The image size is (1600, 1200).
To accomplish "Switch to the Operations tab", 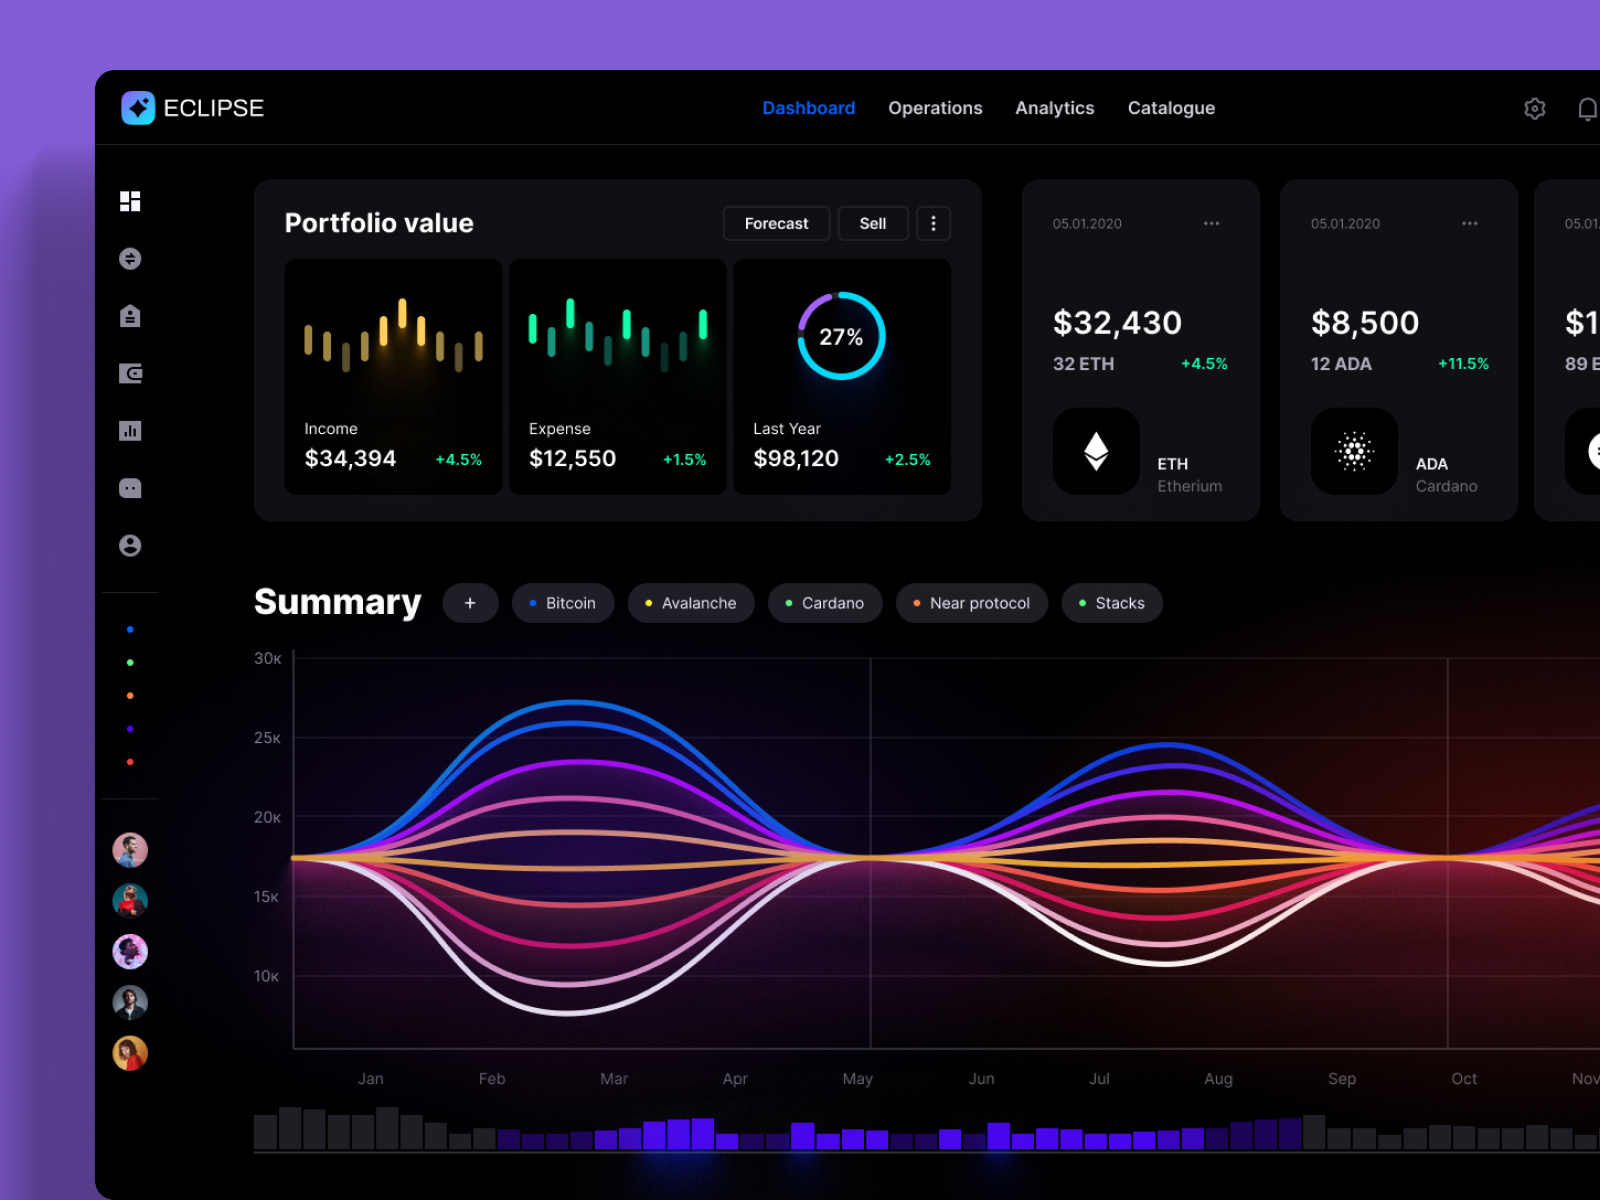I will [x=935, y=108].
